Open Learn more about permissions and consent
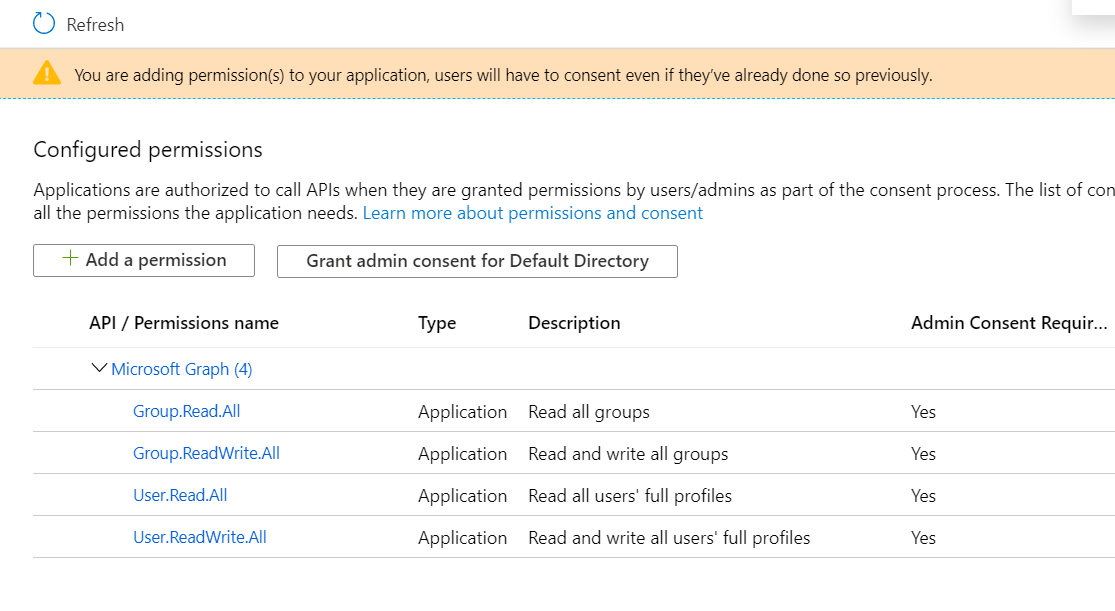The image size is (1115, 611). pyautogui.click(x=533, y=213)
